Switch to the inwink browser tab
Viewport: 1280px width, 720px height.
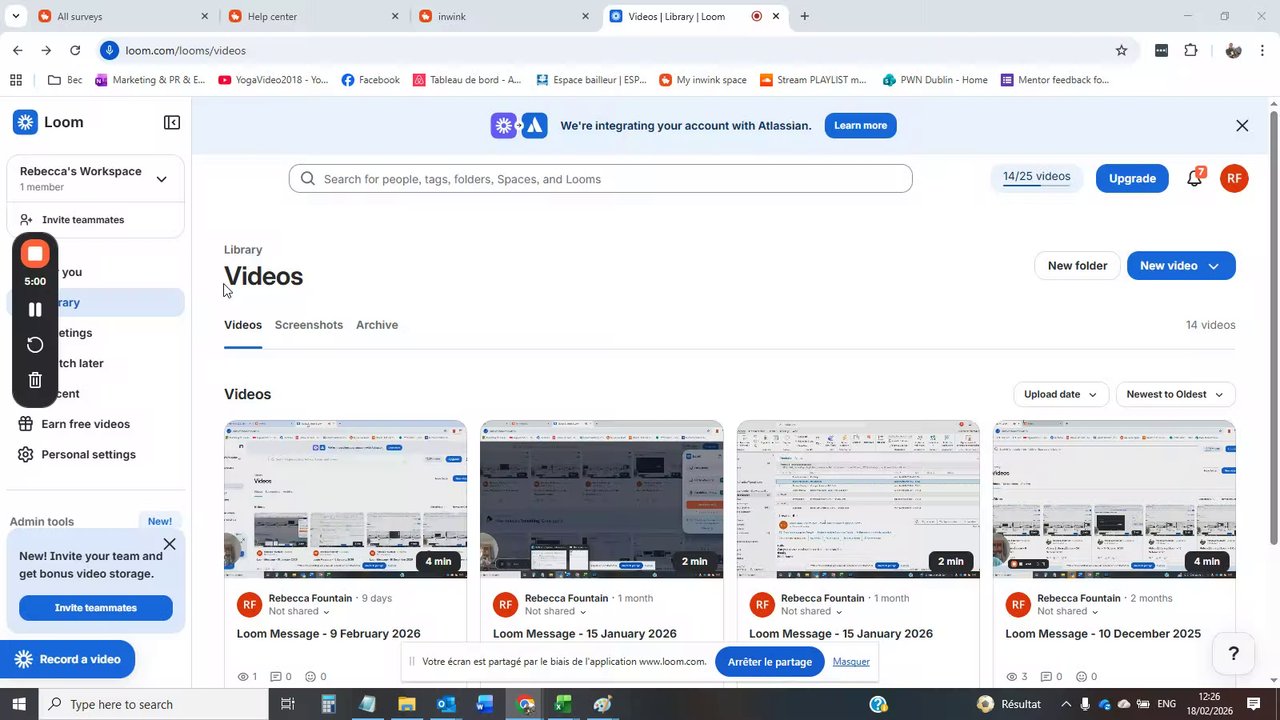tap(503, 16)
